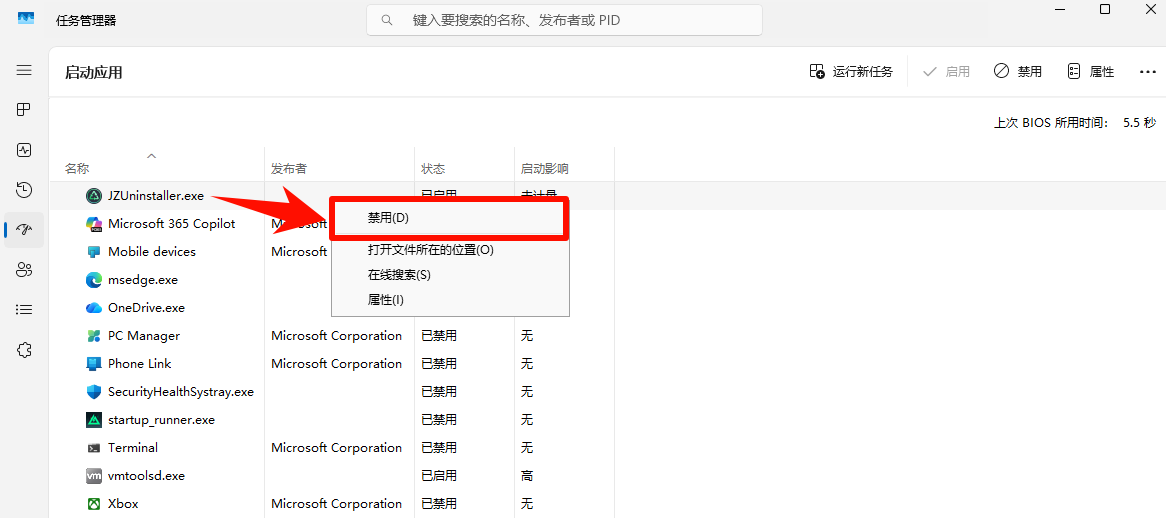Viewport: 1166px width, 518px height.
Task: Click the 启动应用 page title
Action: point(93,72)
